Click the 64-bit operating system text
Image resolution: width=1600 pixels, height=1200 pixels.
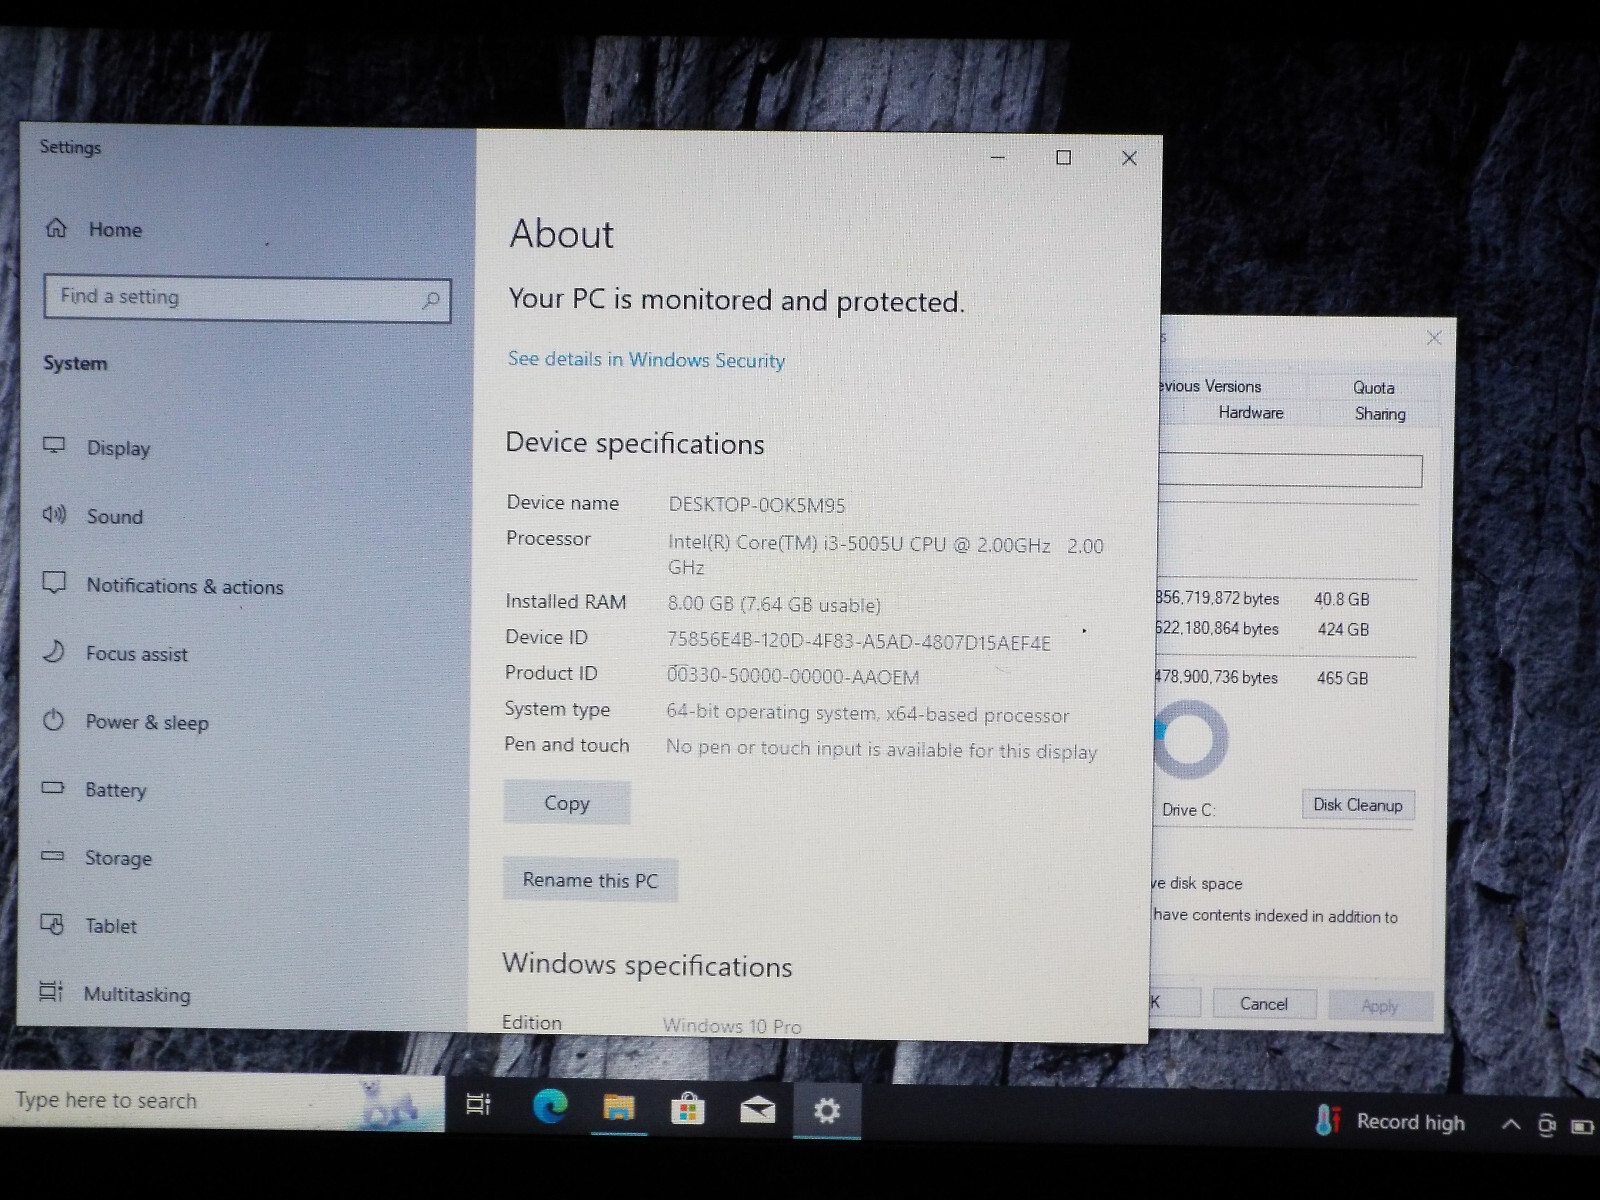pos(868,714)
